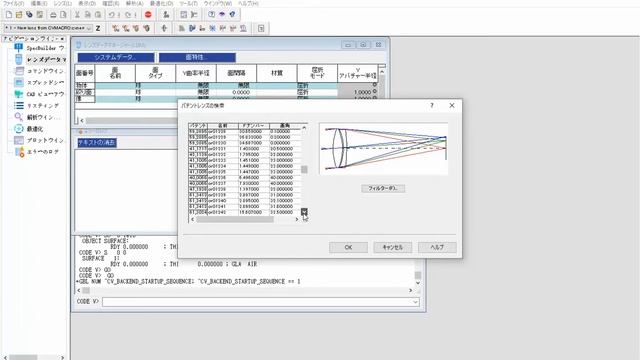Click the 面番号 column header
Screen dimensions: 640x360
pos(85,73)
